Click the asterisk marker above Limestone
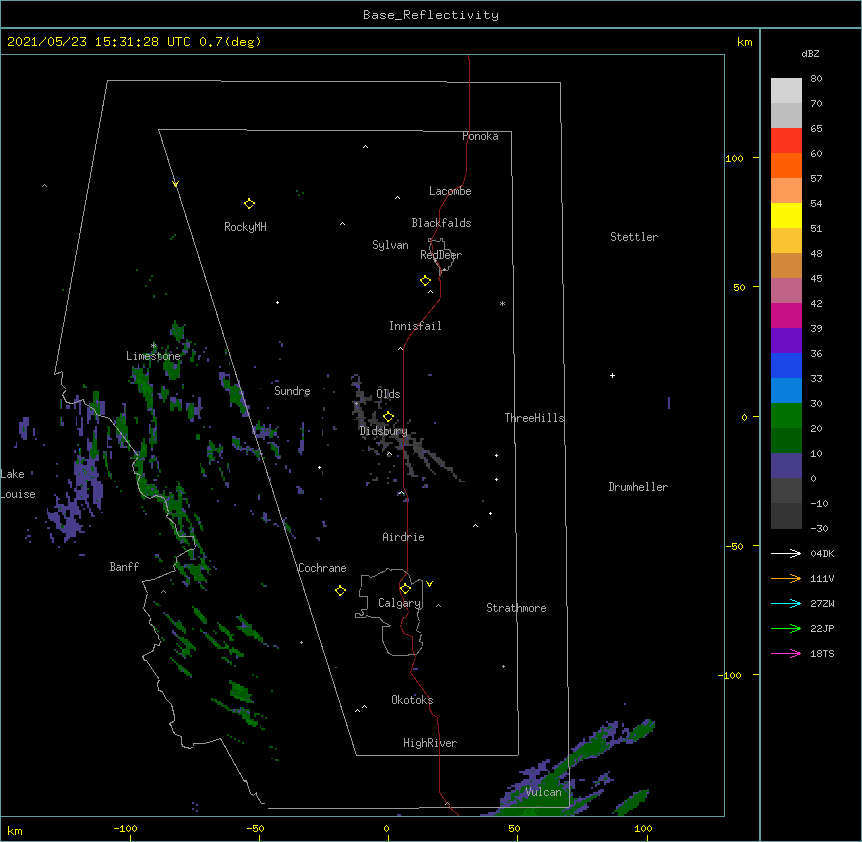Screen dimensions: 862x842 [x=153, y=346]
